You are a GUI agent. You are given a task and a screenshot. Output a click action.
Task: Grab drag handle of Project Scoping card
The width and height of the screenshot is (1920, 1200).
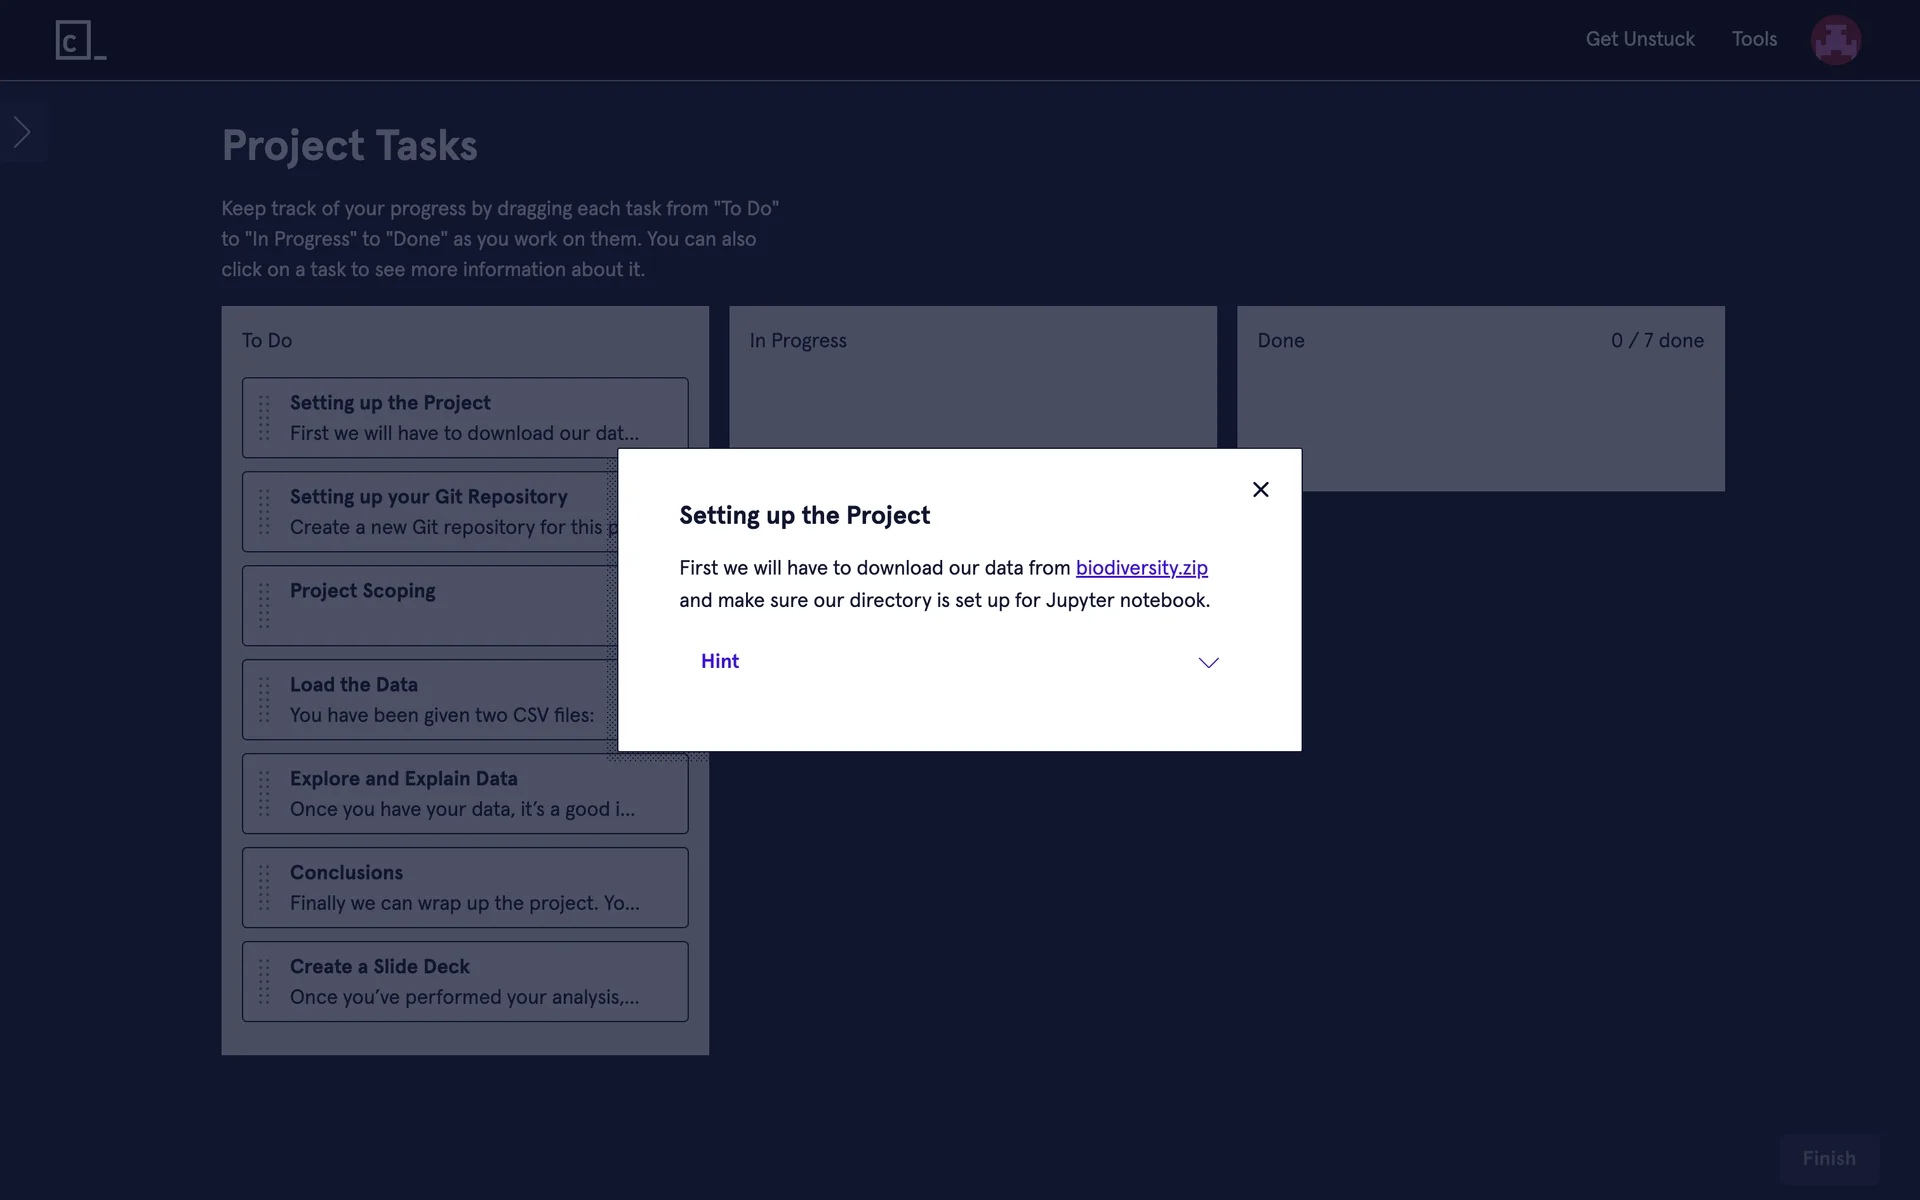(x=264, y=606)
